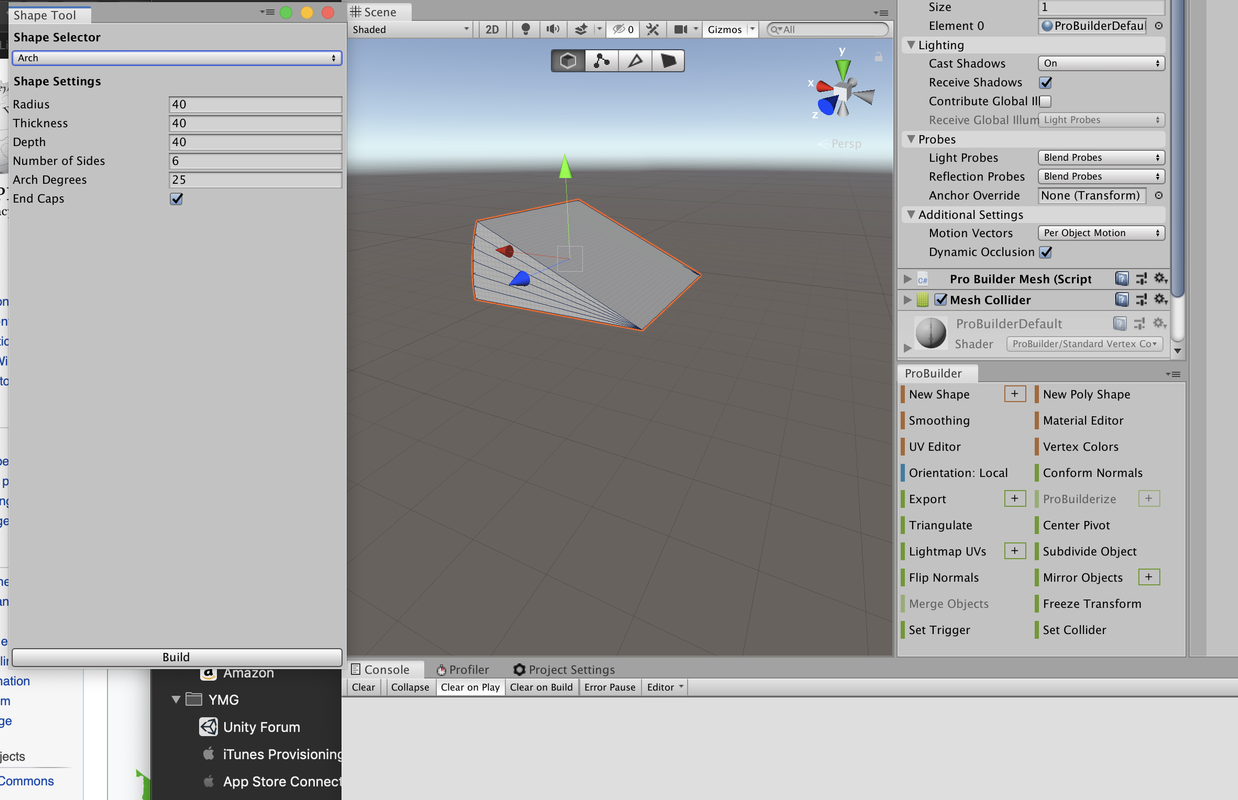Expand Pro Builder Mesh component
1238x800 pixels.
pyautogui.click(x=907, y=279)
